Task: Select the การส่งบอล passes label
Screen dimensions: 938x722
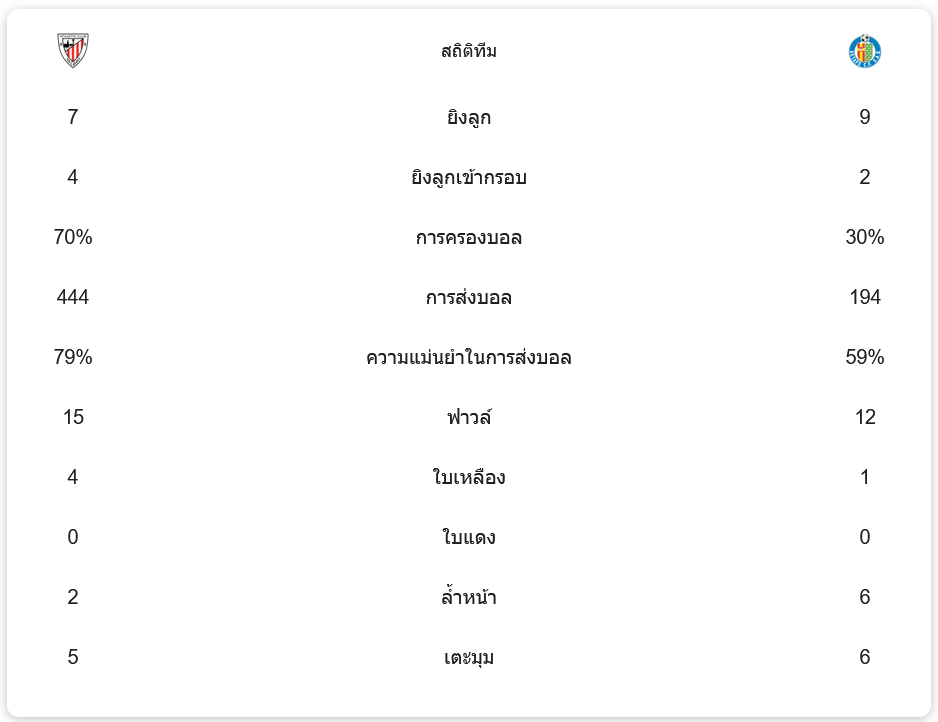Action: pyautogui.click(x=469, y=298)
